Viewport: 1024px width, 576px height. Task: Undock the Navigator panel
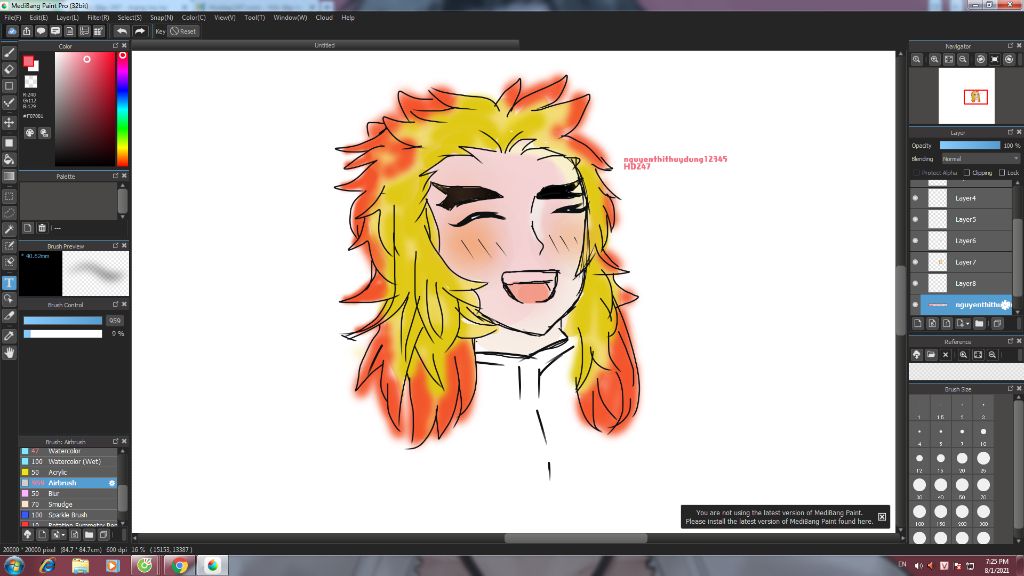pyautogui.click(x=1010, y=46)
